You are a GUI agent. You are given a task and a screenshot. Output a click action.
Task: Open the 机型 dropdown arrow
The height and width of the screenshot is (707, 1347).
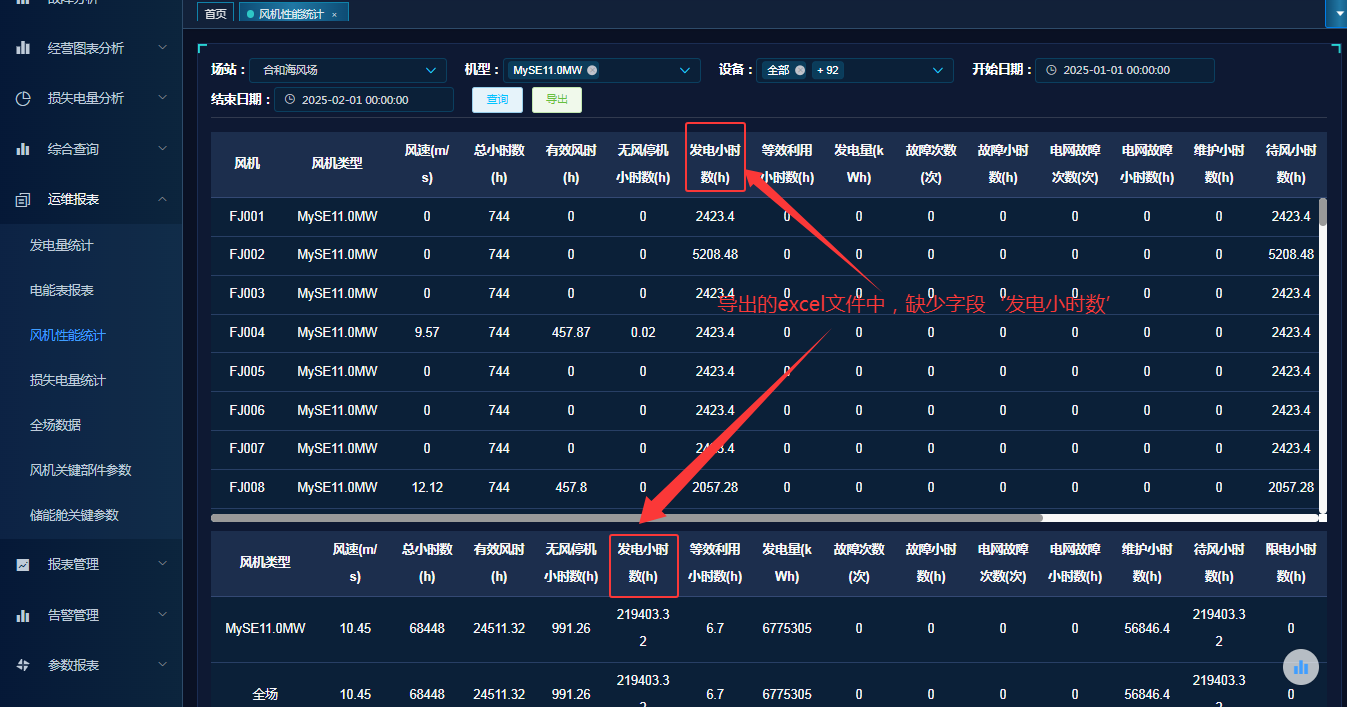(x=685, y=70)
